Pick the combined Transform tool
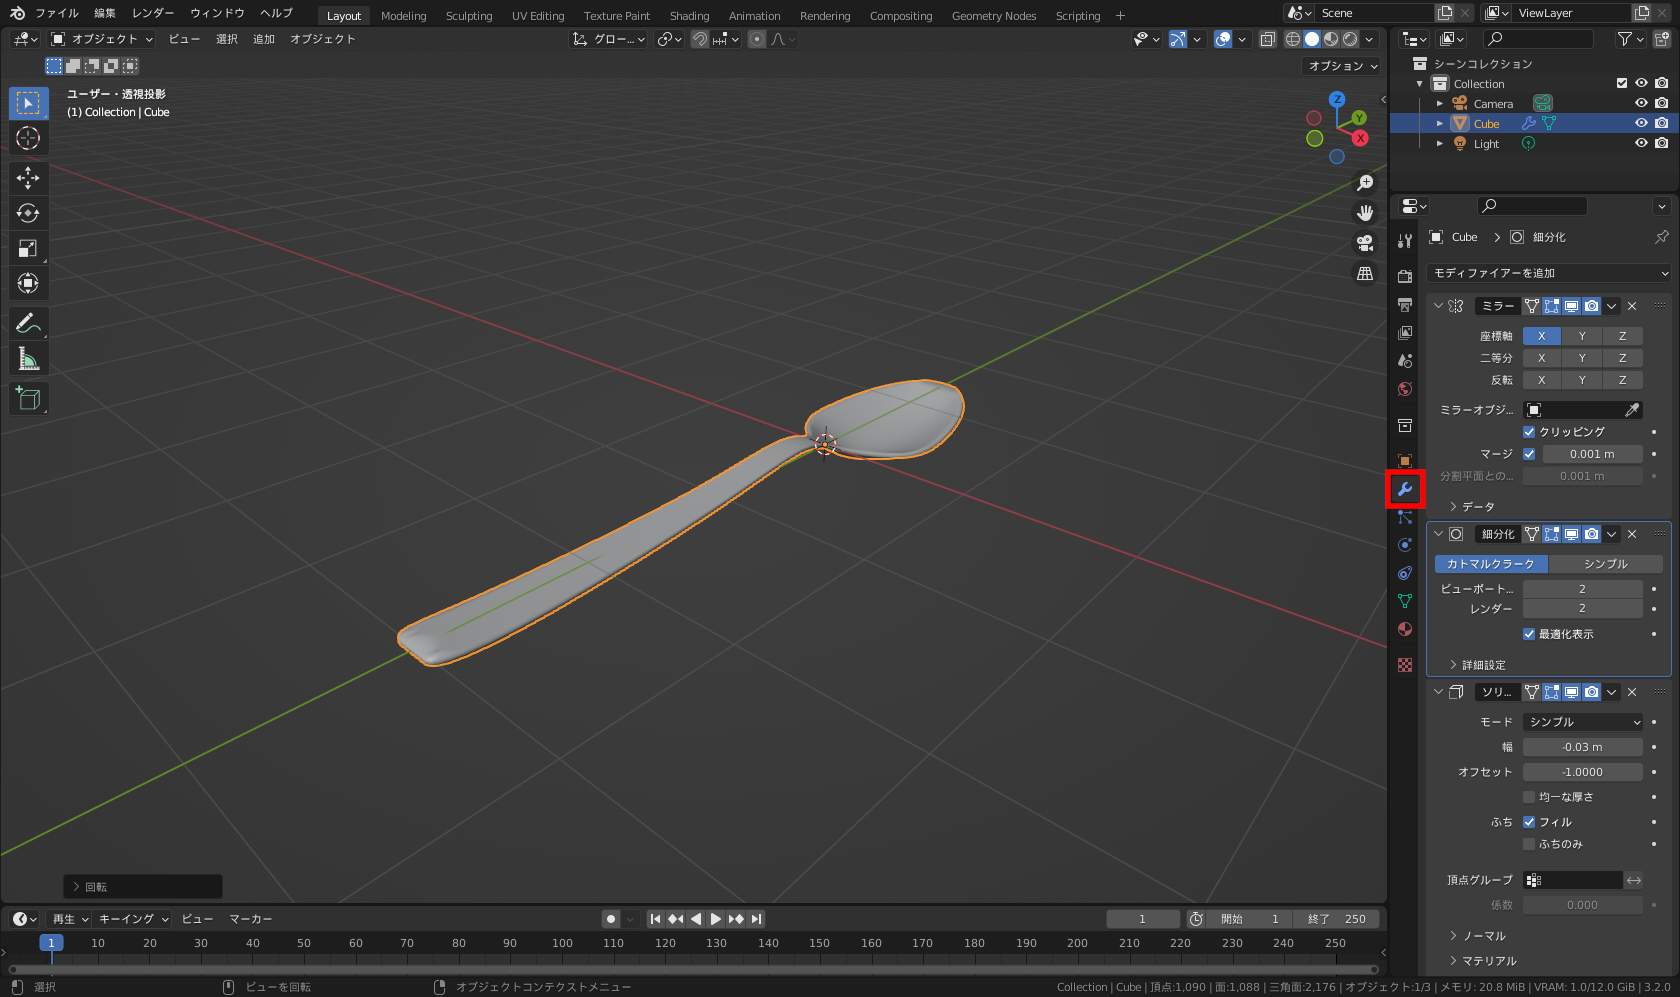This screenshot has height=997, width=1680. tap(28, 283)
